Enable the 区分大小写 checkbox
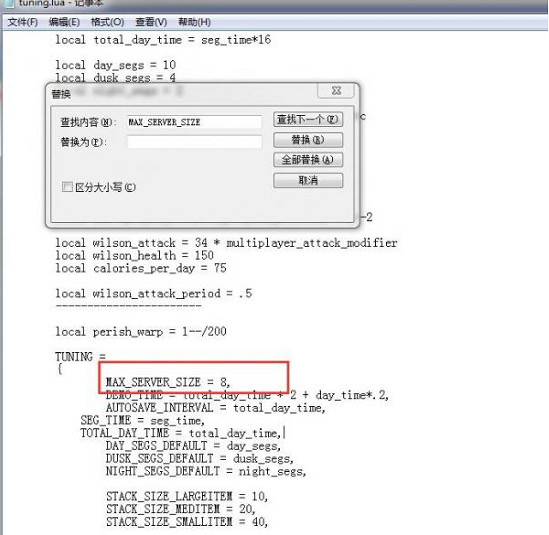 (x=67, y=187)
